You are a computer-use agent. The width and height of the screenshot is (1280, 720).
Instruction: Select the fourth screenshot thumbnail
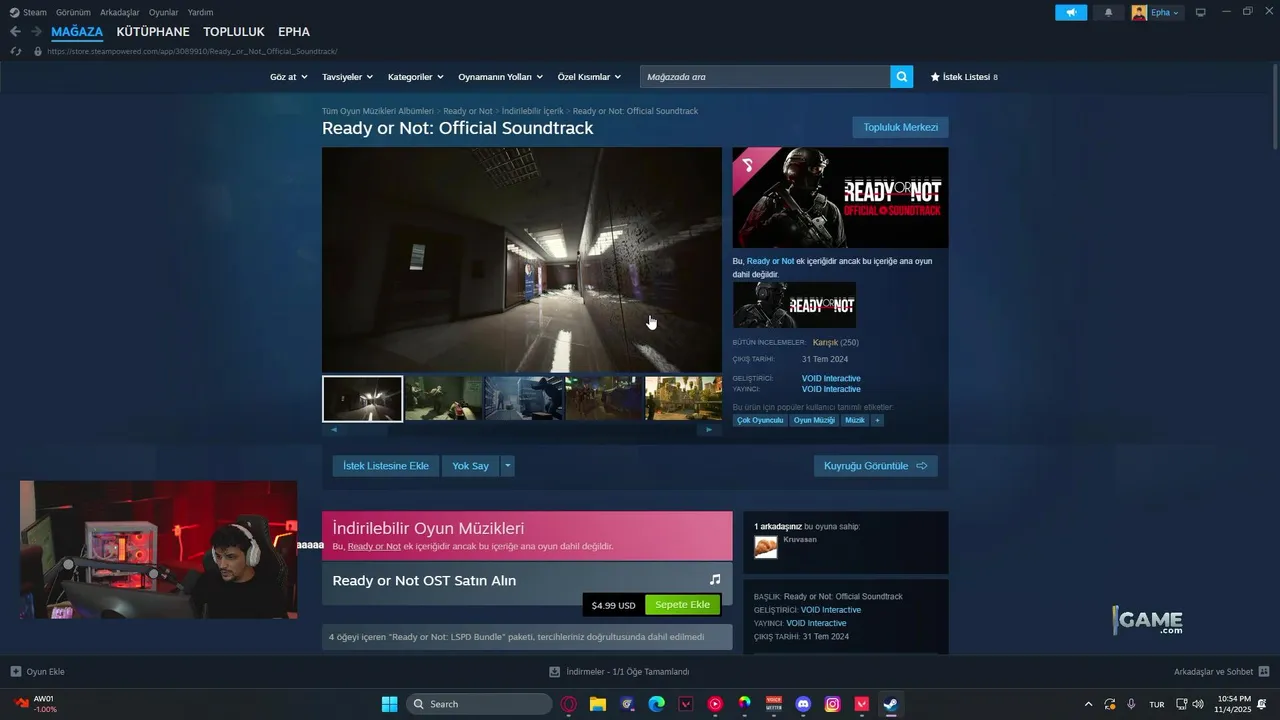[x=603, y=398]
